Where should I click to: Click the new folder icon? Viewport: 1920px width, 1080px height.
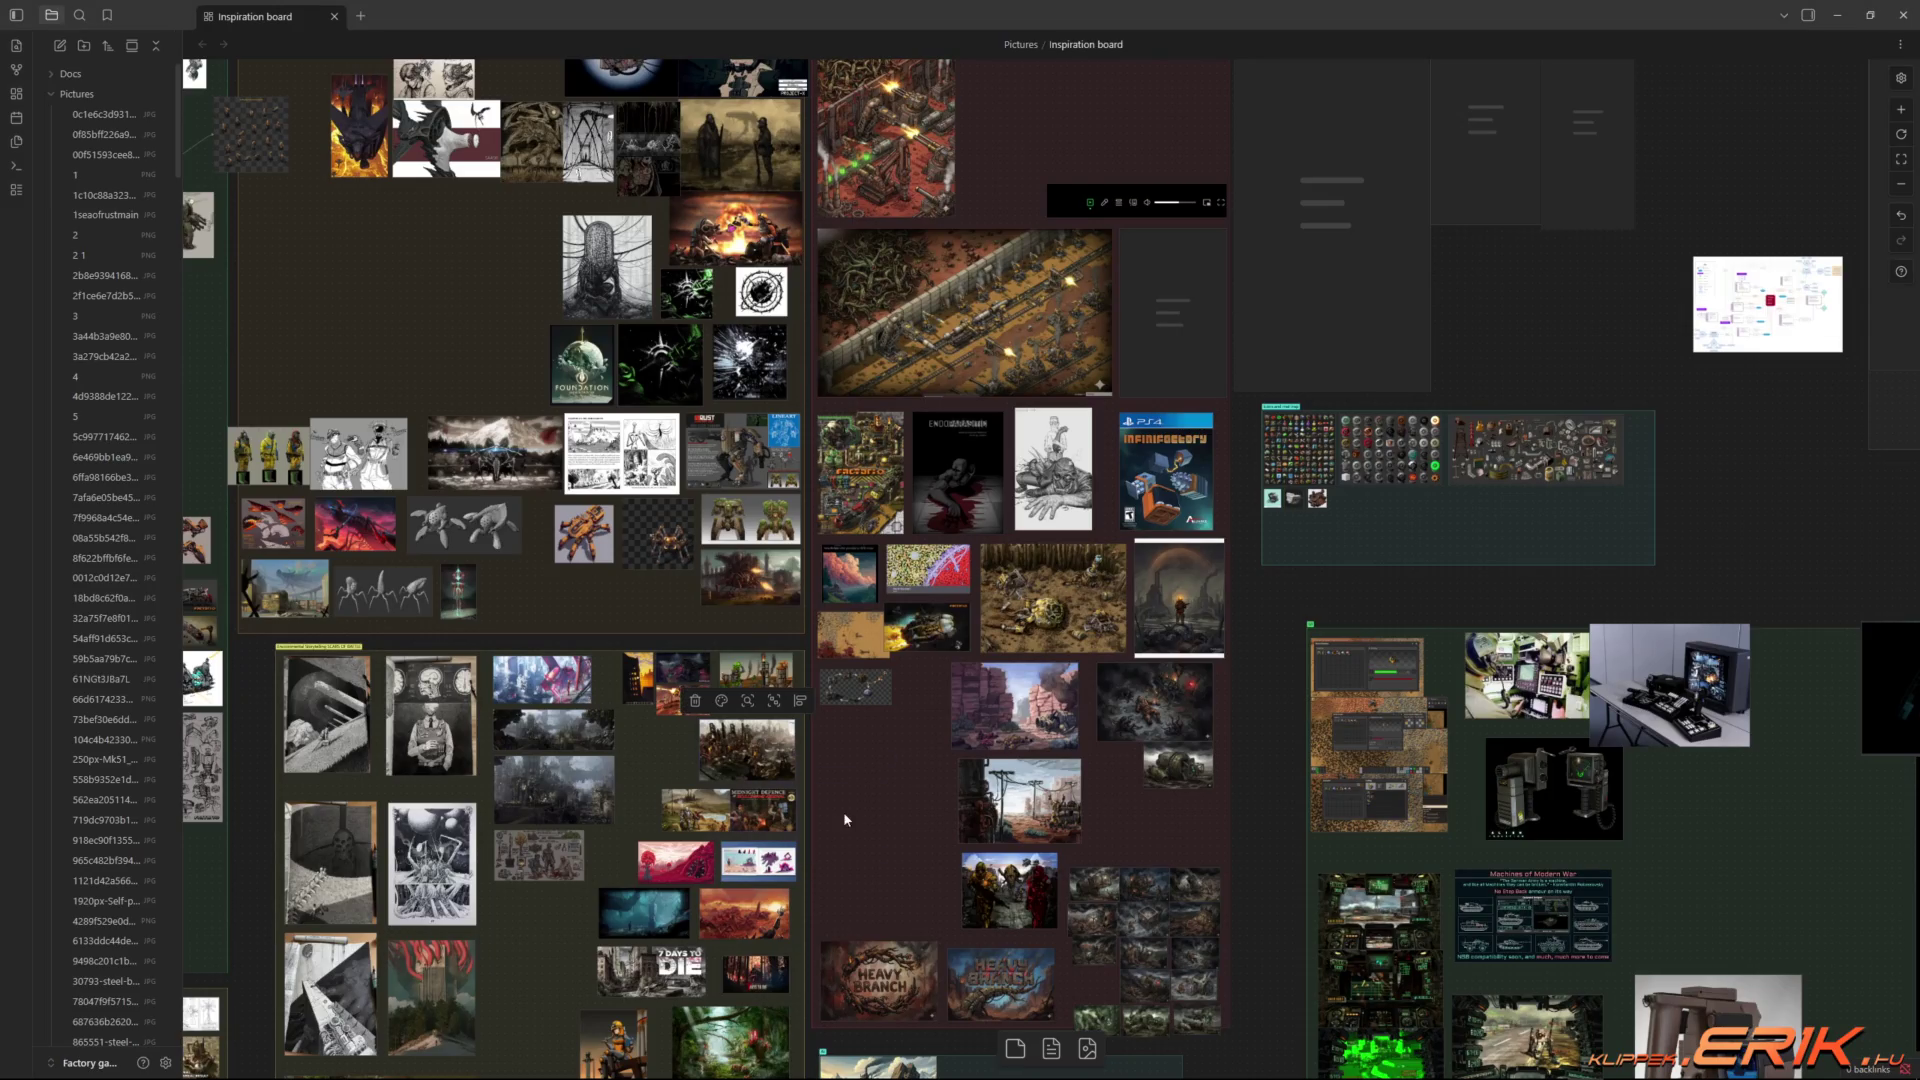[x=84, y=46]
